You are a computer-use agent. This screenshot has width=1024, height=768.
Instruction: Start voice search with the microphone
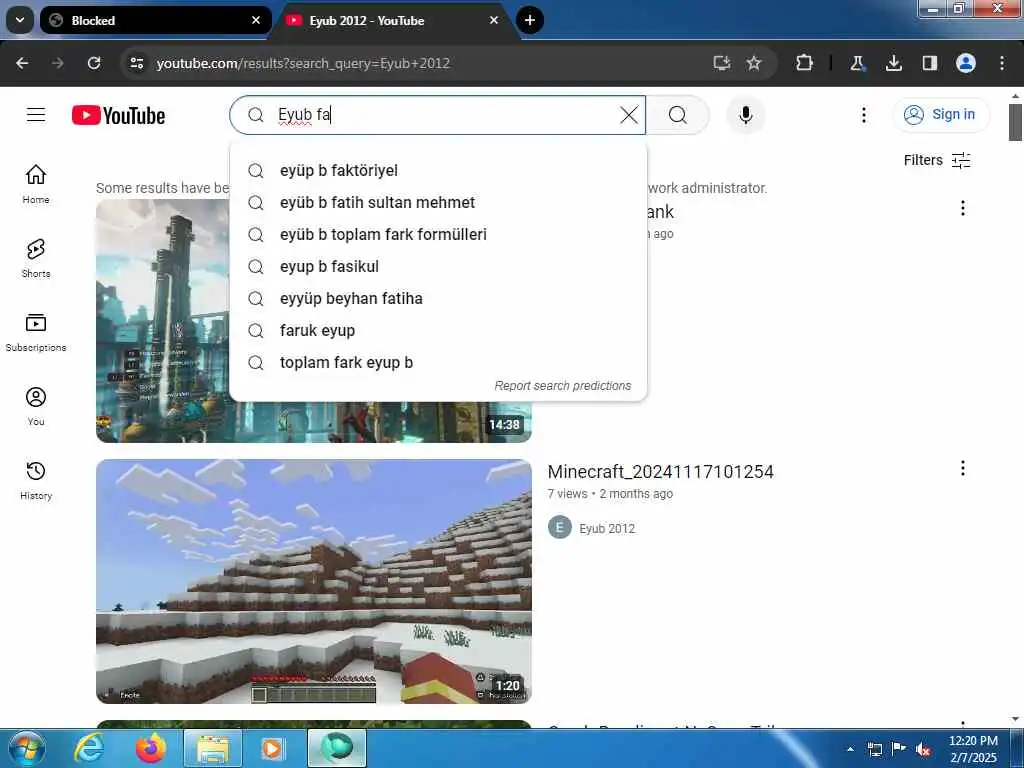pyautogui.click(x=745, y=115)
